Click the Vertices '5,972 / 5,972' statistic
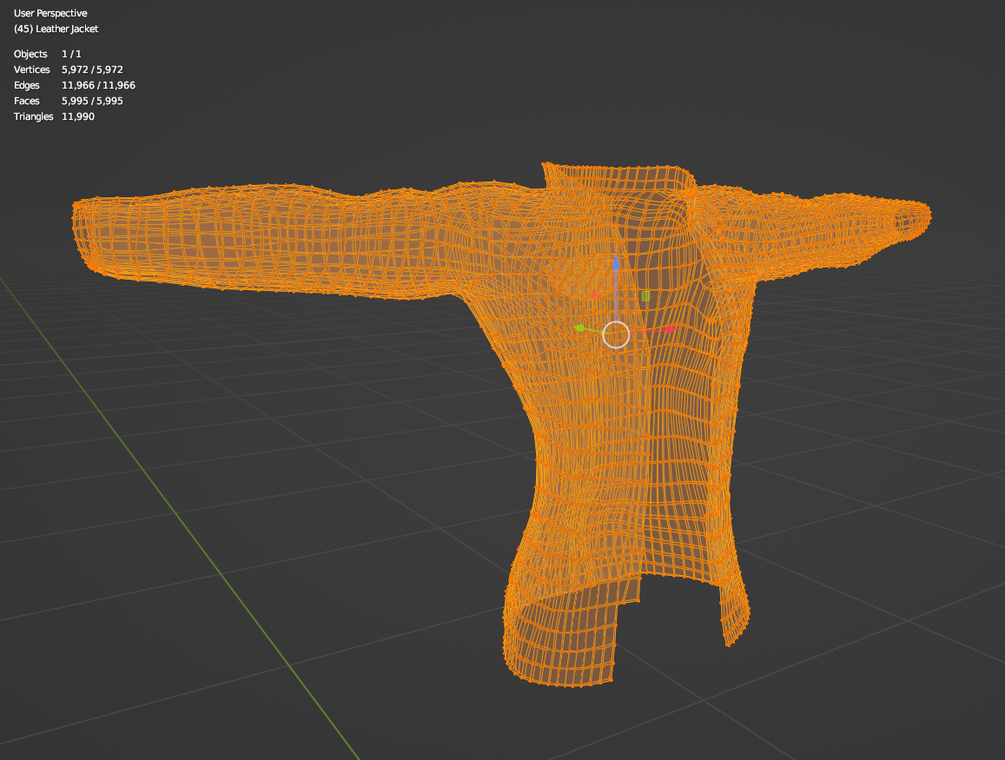Screen dimensions: 1005x760 pos(92,69)
